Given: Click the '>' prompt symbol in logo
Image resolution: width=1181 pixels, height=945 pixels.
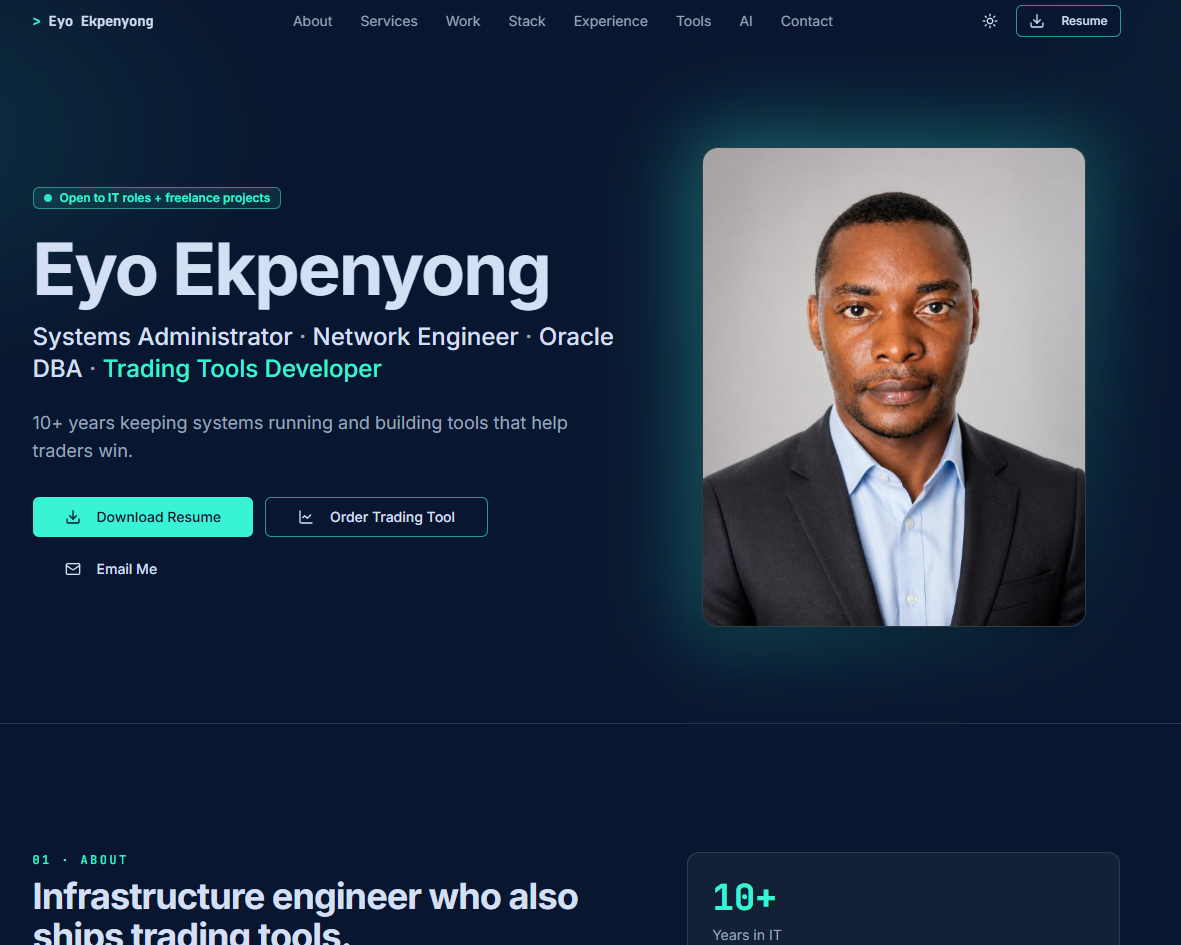Looking at the screenshot, I should click(36, 22).
